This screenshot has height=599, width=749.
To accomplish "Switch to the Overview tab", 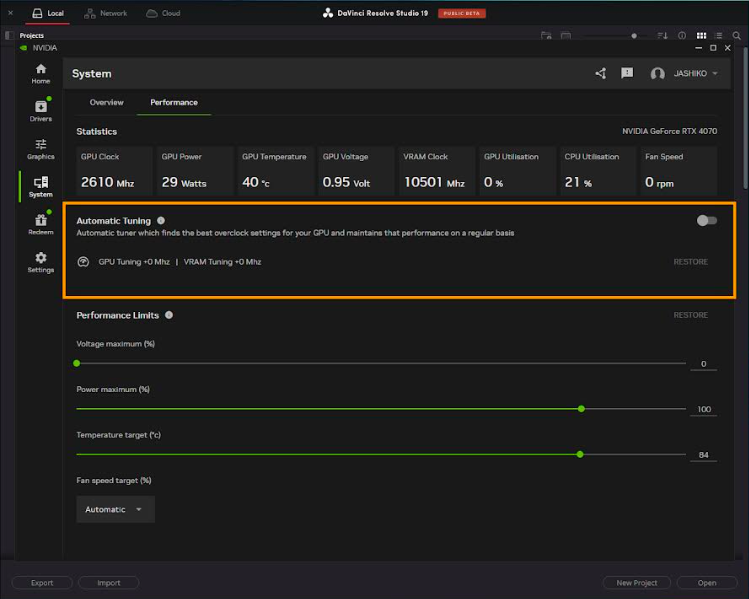I will pyautogui.click(x=107, y=102).
